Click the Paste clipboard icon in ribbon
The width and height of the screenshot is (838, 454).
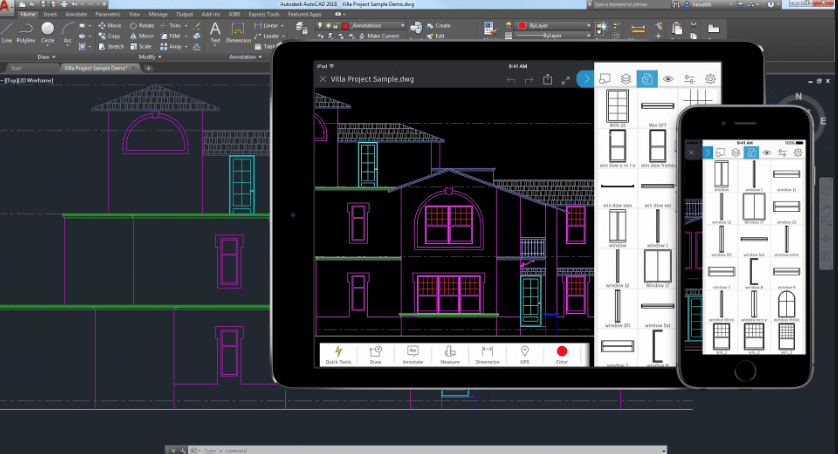677,28
